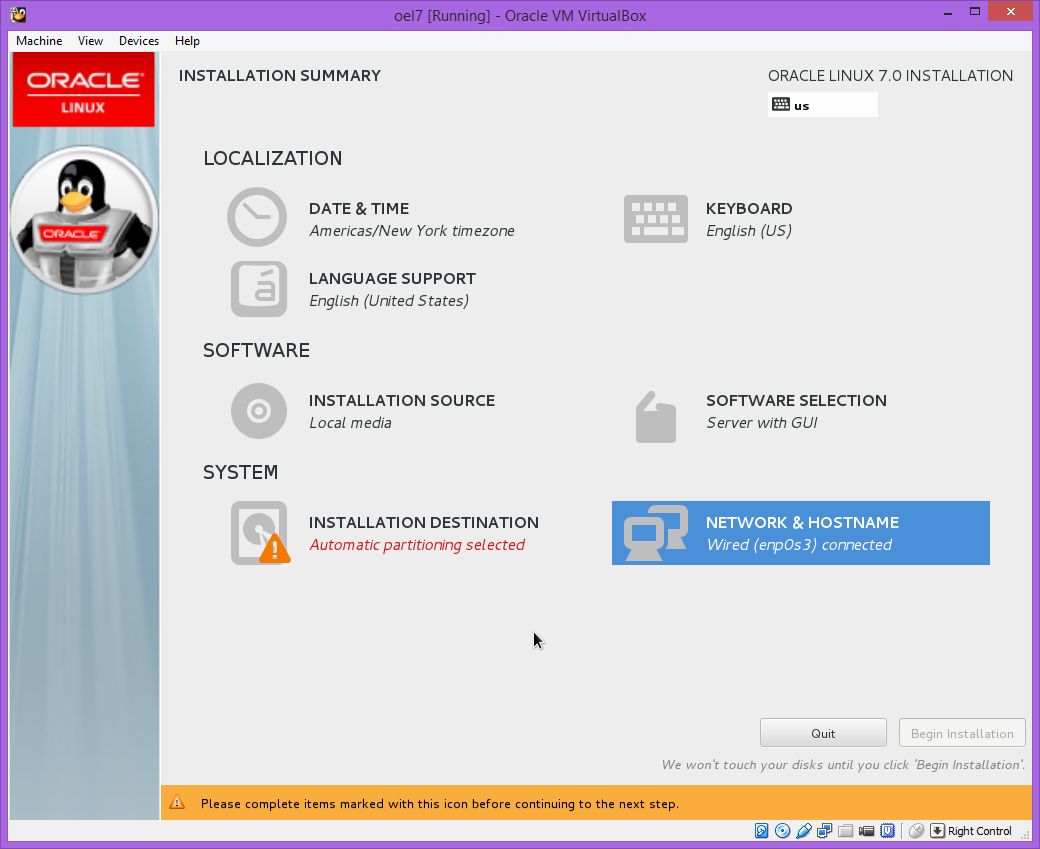Click 'Local media' text
The image size is (1040, 849).
pyautogui.click(x=350, y=423)
